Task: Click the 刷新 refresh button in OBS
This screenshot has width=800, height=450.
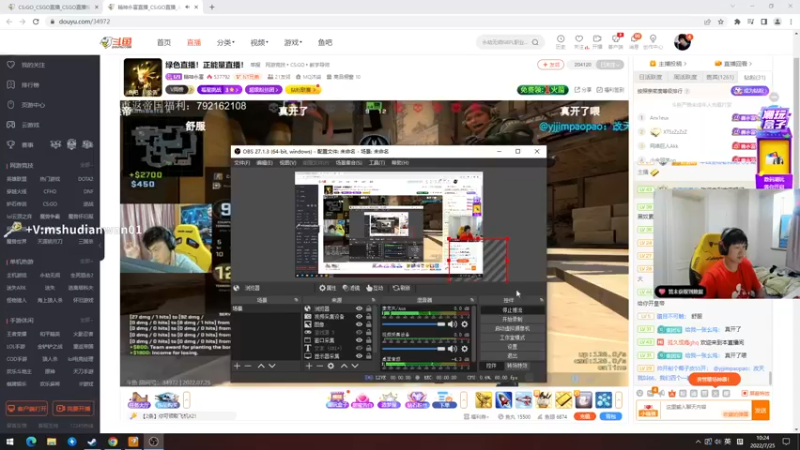Action: tap(402, 288)
